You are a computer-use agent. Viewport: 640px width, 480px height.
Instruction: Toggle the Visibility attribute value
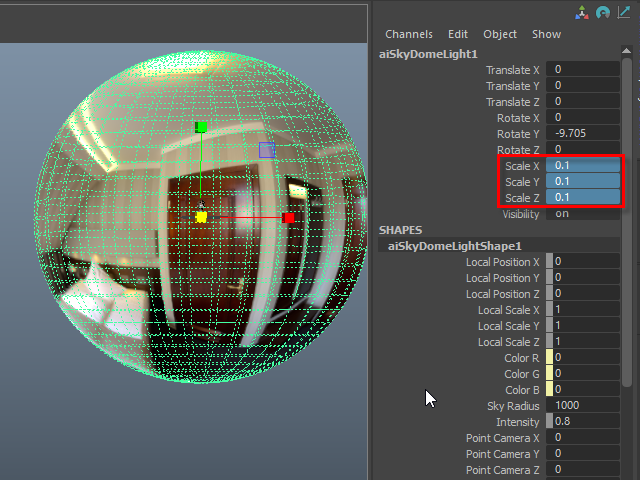tap(585, 214)
